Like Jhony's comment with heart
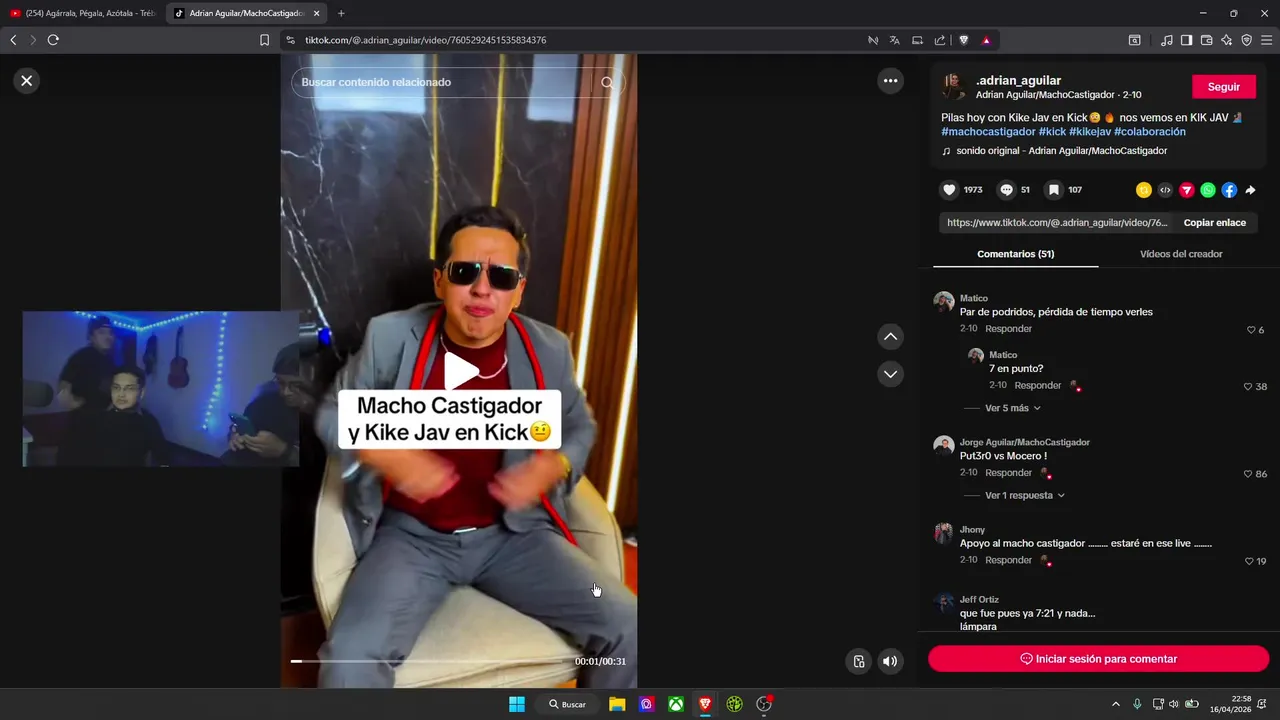The width and height of the screenshot is (1280, 720). pyautogui.click(x=1248, y=561)
